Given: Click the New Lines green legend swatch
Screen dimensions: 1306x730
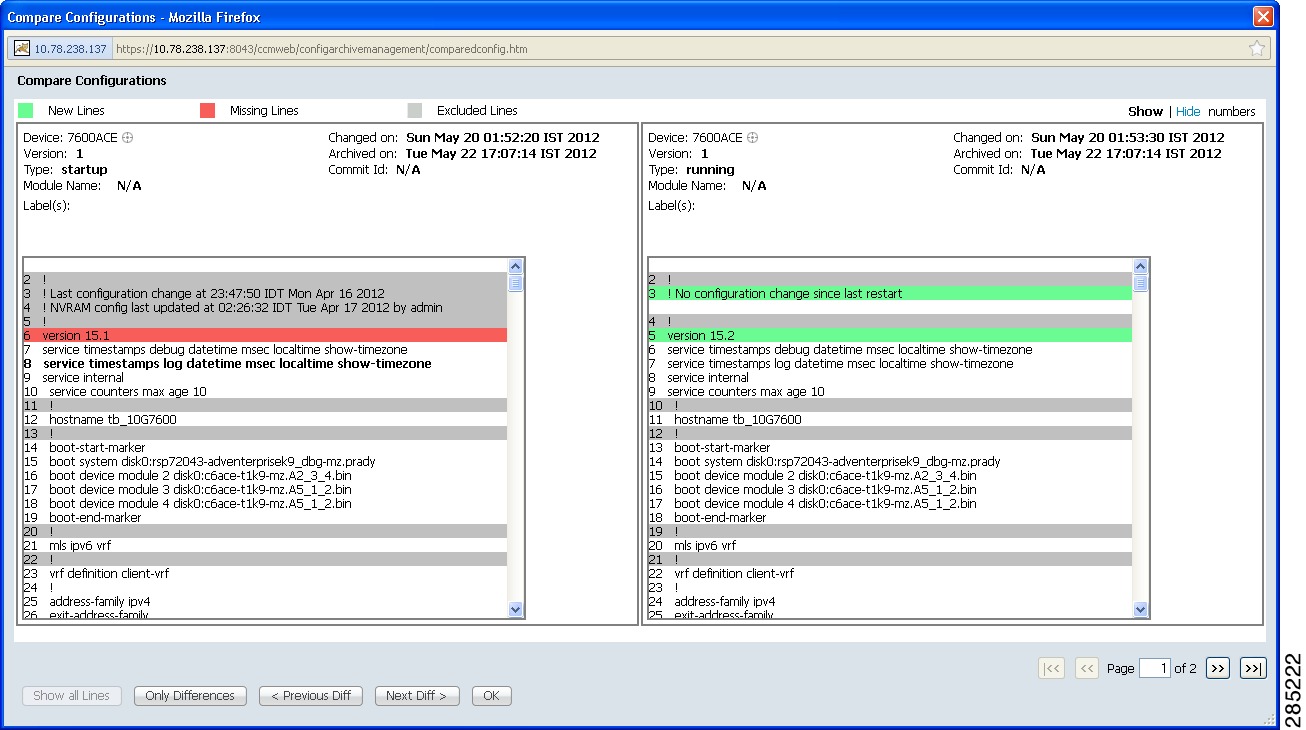Looking at the screenshot, I should [x=26, y=111].
